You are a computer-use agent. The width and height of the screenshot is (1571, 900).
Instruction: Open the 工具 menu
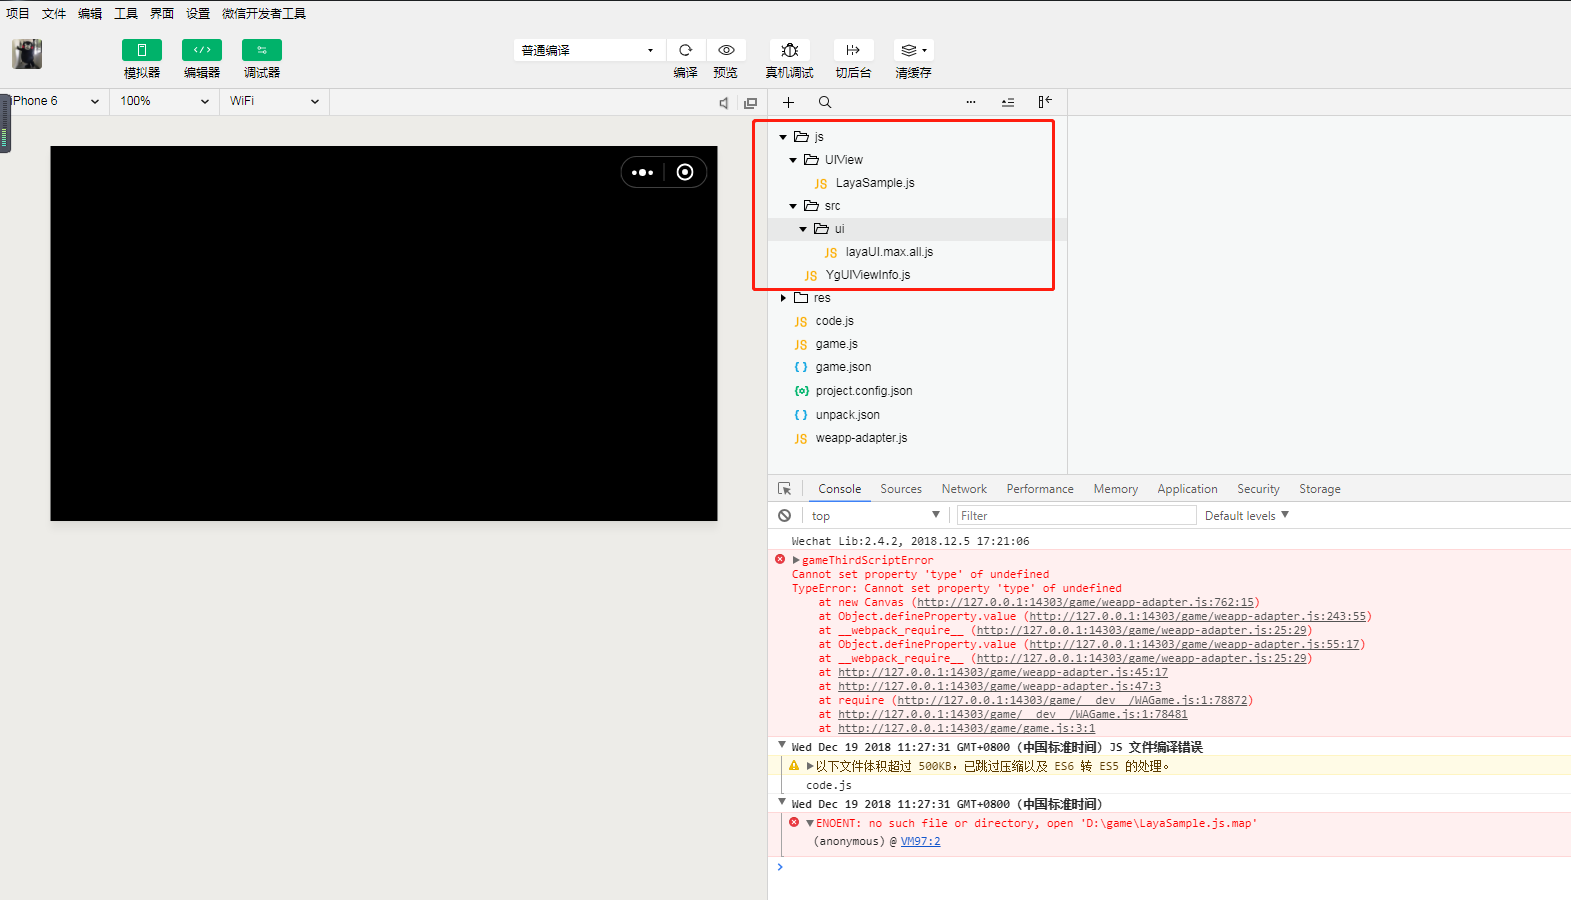(126, 13)
